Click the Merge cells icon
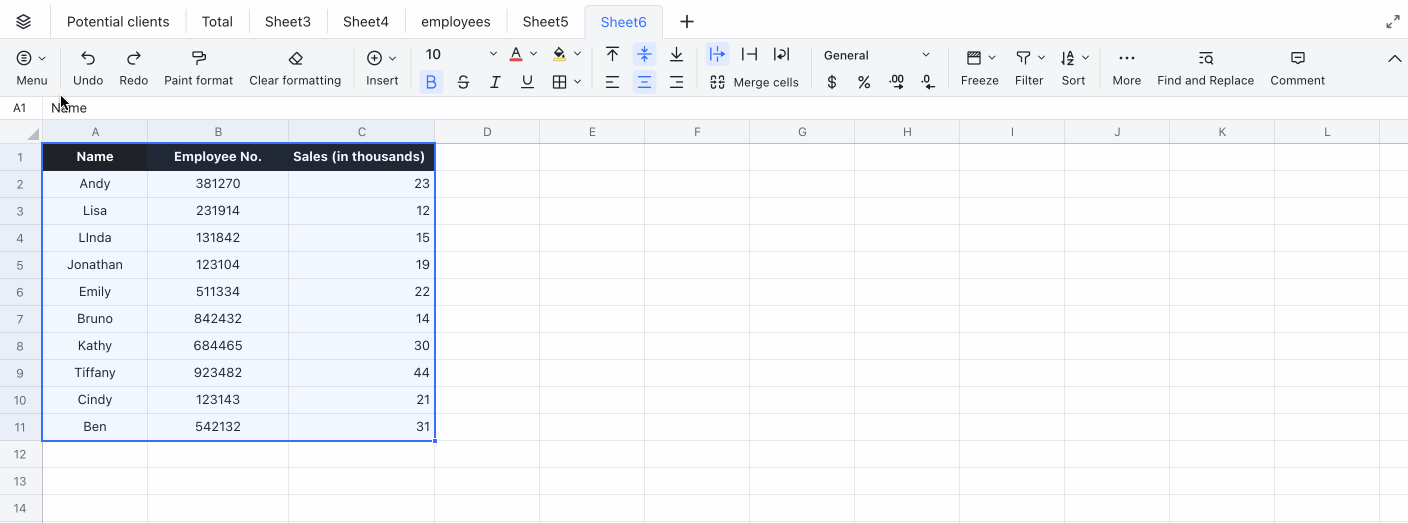Image resolution: width=1408 pixels, height=523 pixels. [x=717, y=82]
